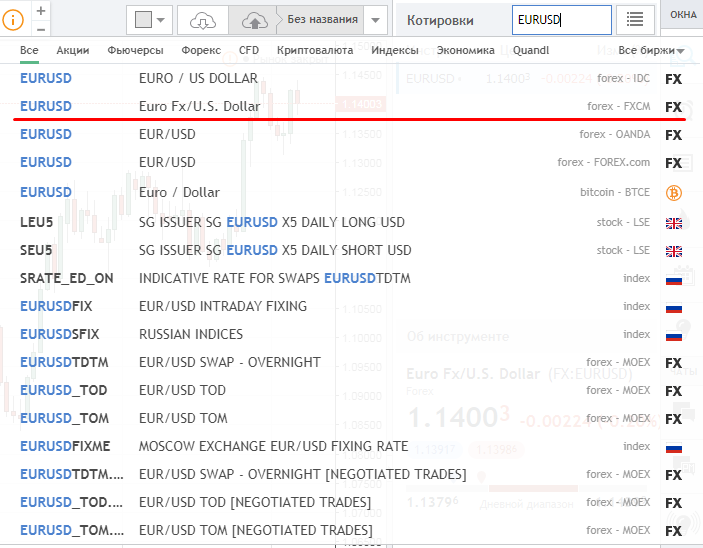703x548 pixels.
Task: Expand dropdown arrow next to Без названия
Action: (x=376, y=20)
